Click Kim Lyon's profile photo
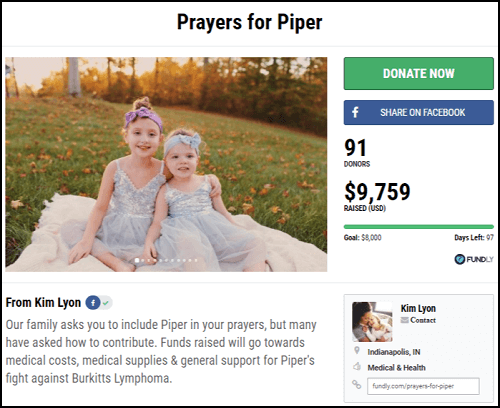 coord(372,322)
